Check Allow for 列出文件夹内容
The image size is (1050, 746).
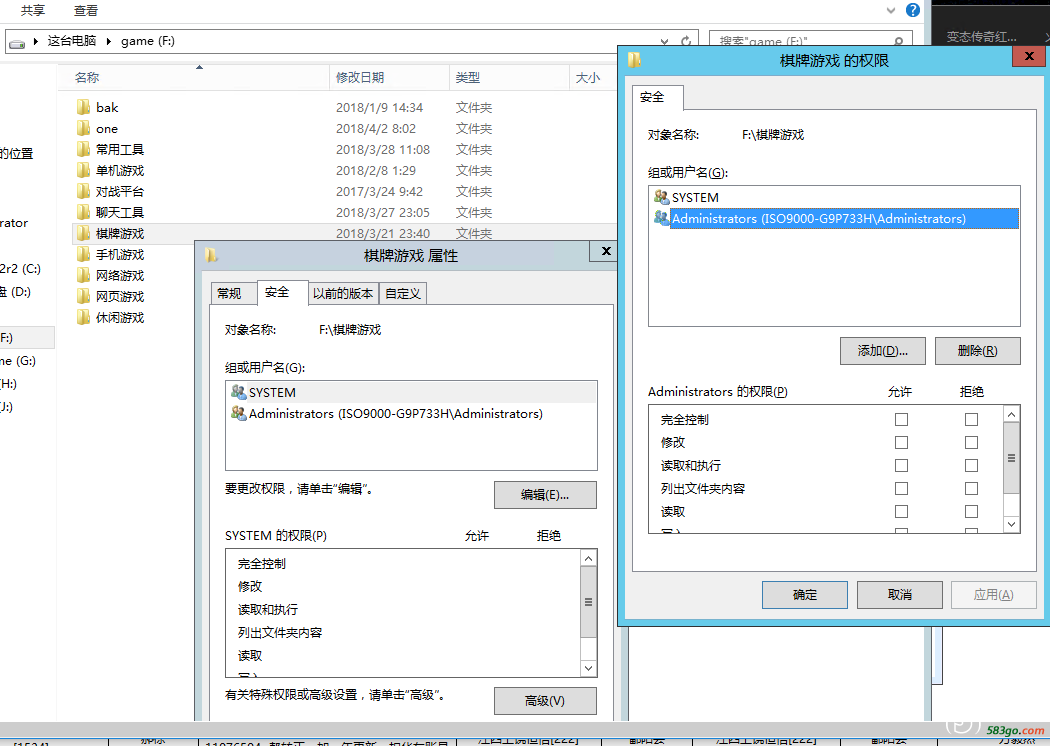tap(901, 489)
